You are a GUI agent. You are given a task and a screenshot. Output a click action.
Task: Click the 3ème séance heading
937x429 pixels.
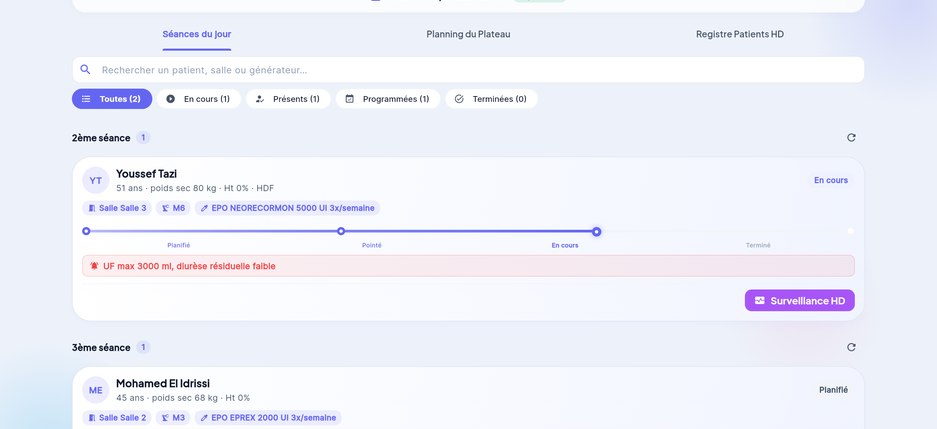coord(101,347)
